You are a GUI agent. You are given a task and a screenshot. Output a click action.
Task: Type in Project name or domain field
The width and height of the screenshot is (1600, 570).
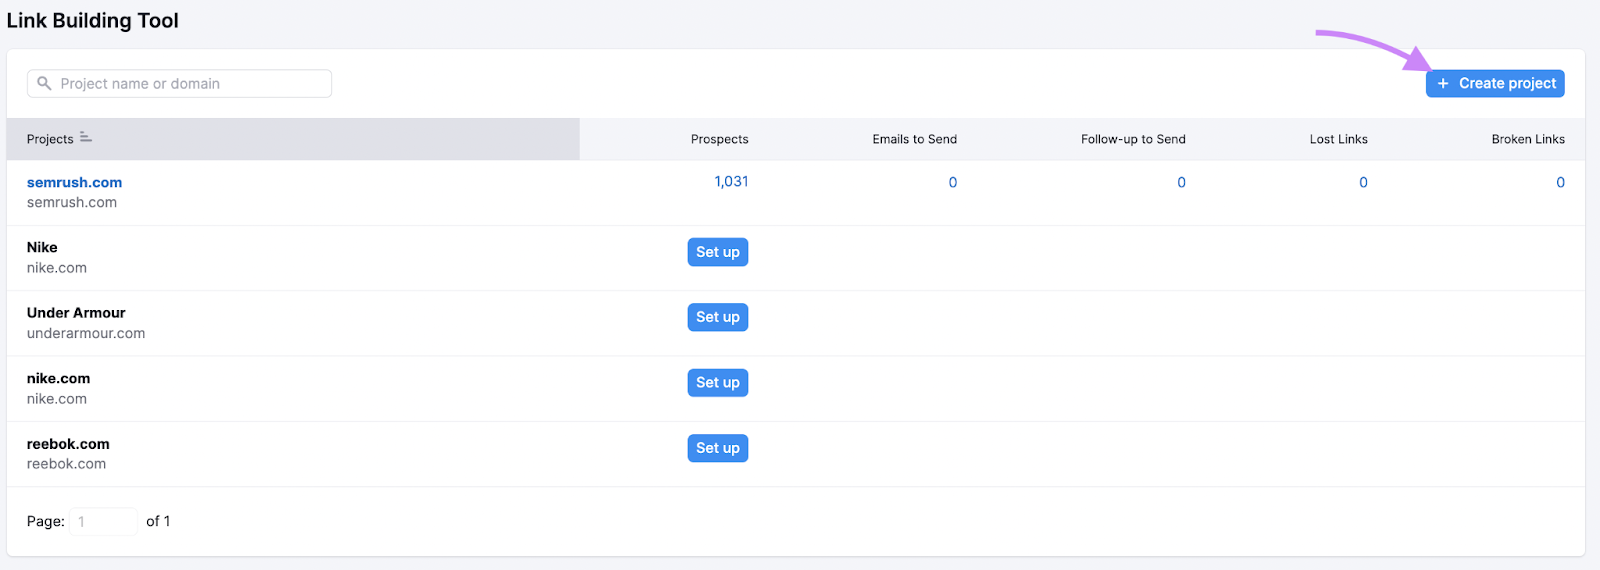[x=190, y=84]
